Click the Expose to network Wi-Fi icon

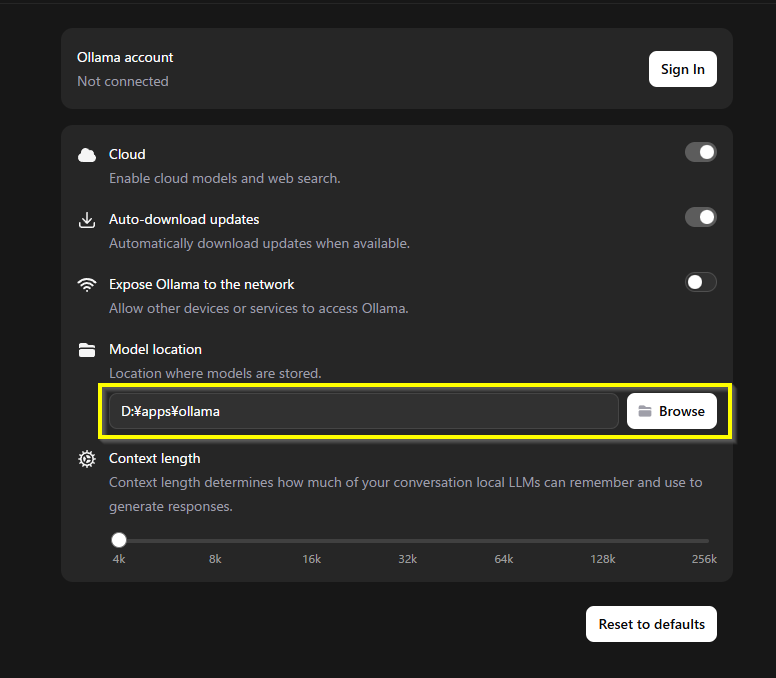pos(87,284)
